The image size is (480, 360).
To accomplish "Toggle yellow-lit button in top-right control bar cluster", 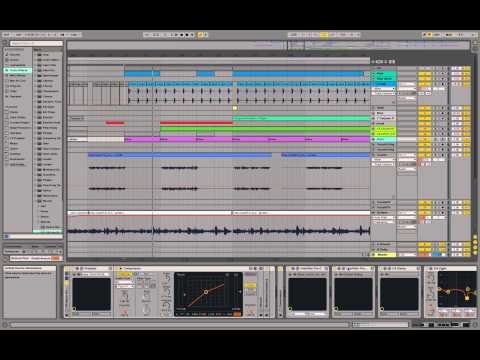I will tap(430, 35).
